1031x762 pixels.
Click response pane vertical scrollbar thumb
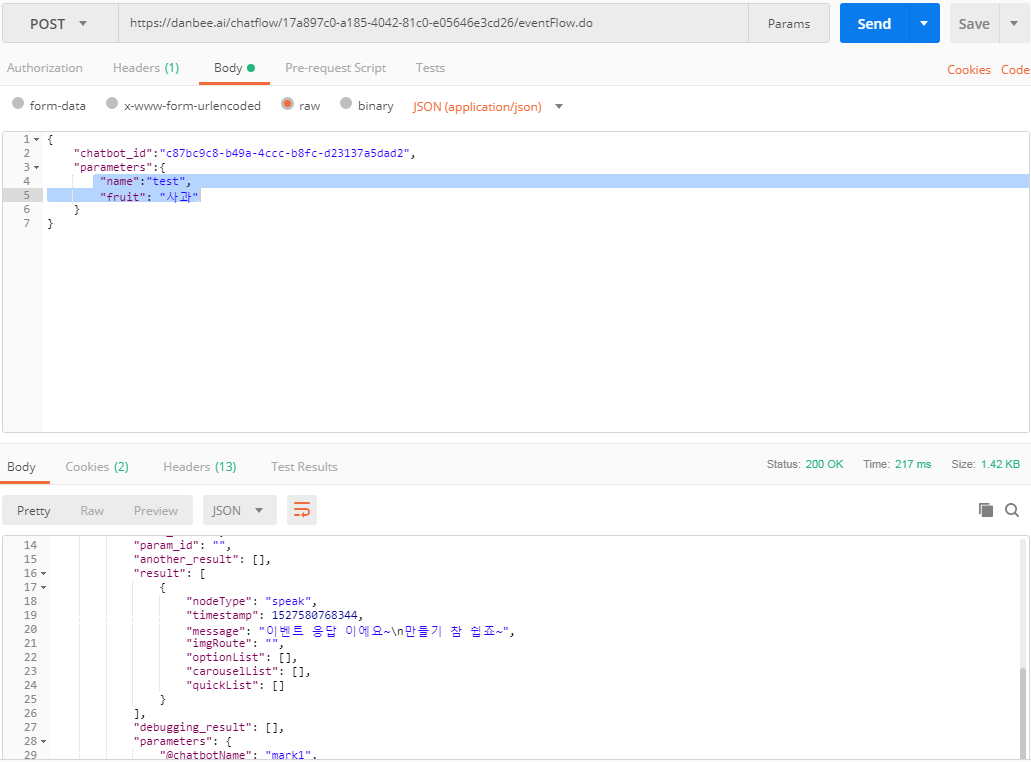(1023, 713)
